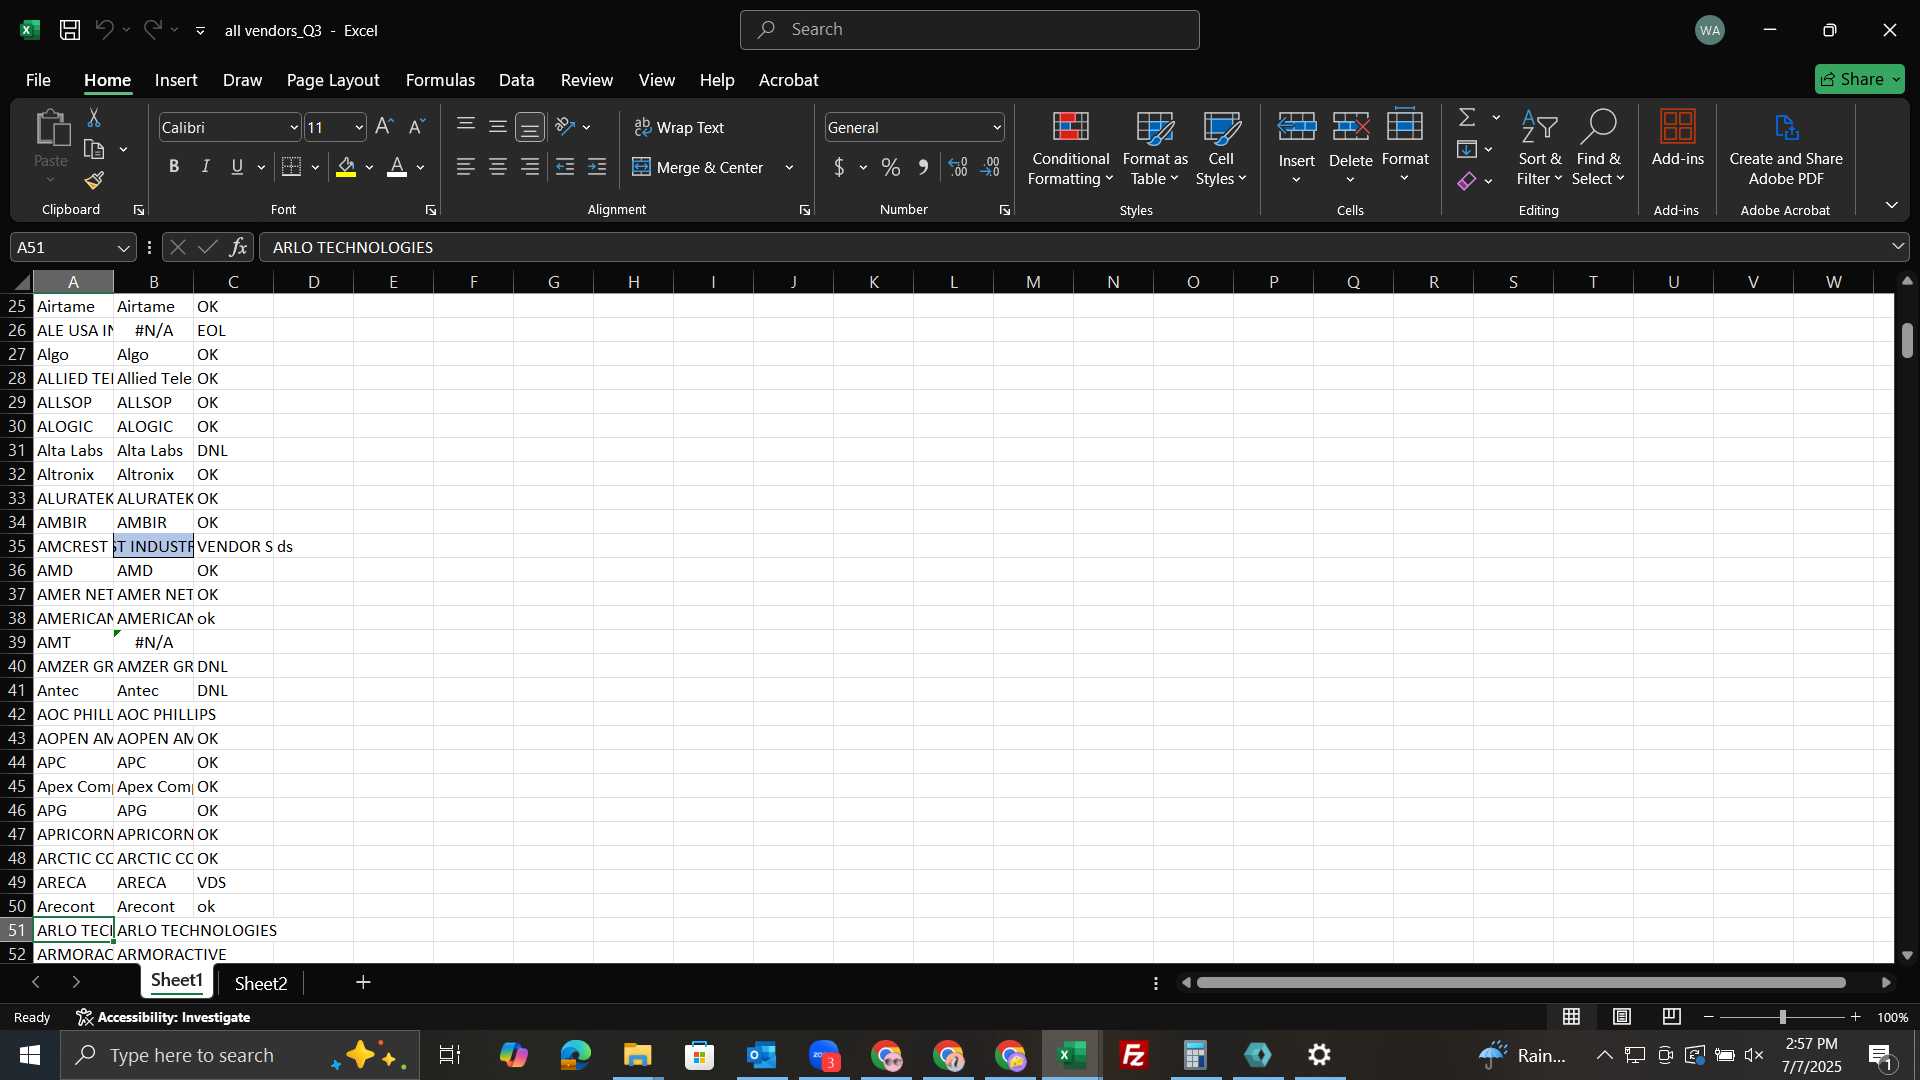The width and height of the screenshot is (1920, 1080).
Task: Toggle Underline formatting
Action: coord(237,167)
